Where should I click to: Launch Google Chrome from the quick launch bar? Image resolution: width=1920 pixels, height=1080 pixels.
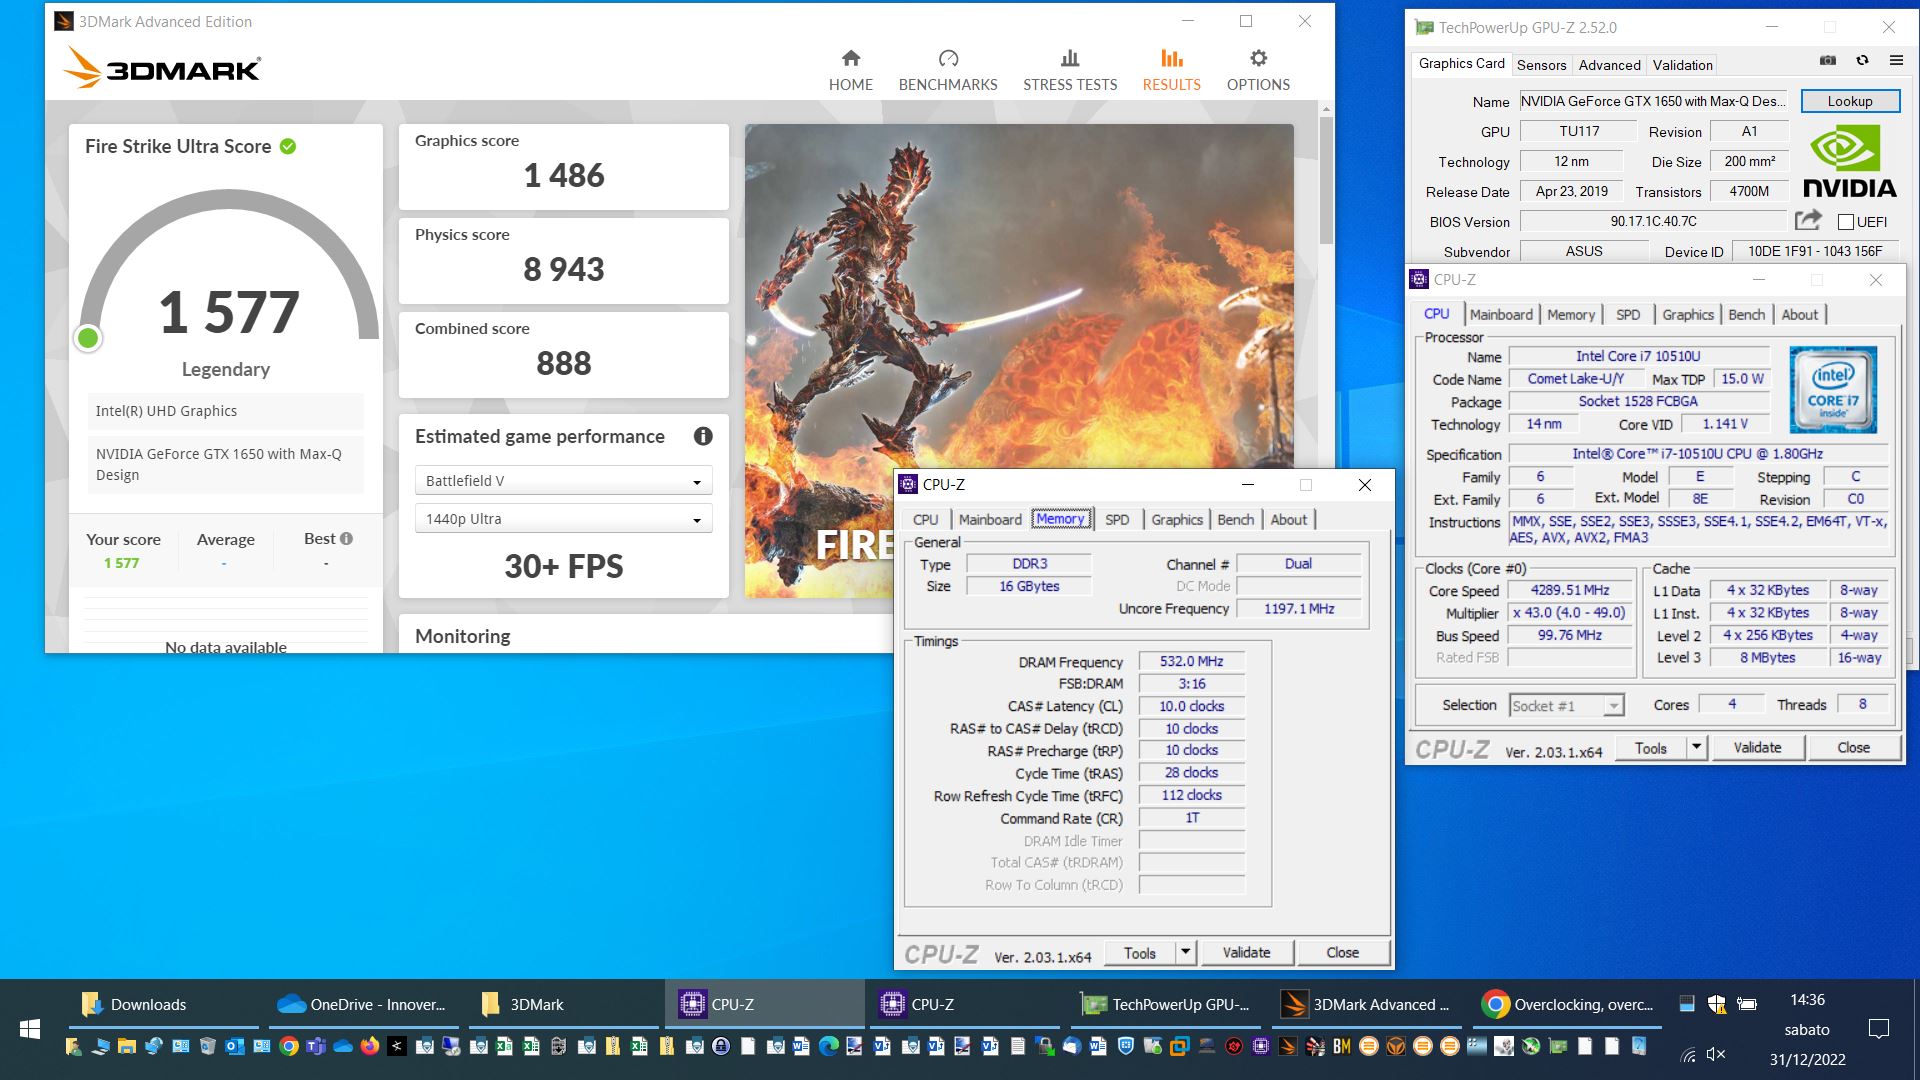click(x=289, y=1046)
